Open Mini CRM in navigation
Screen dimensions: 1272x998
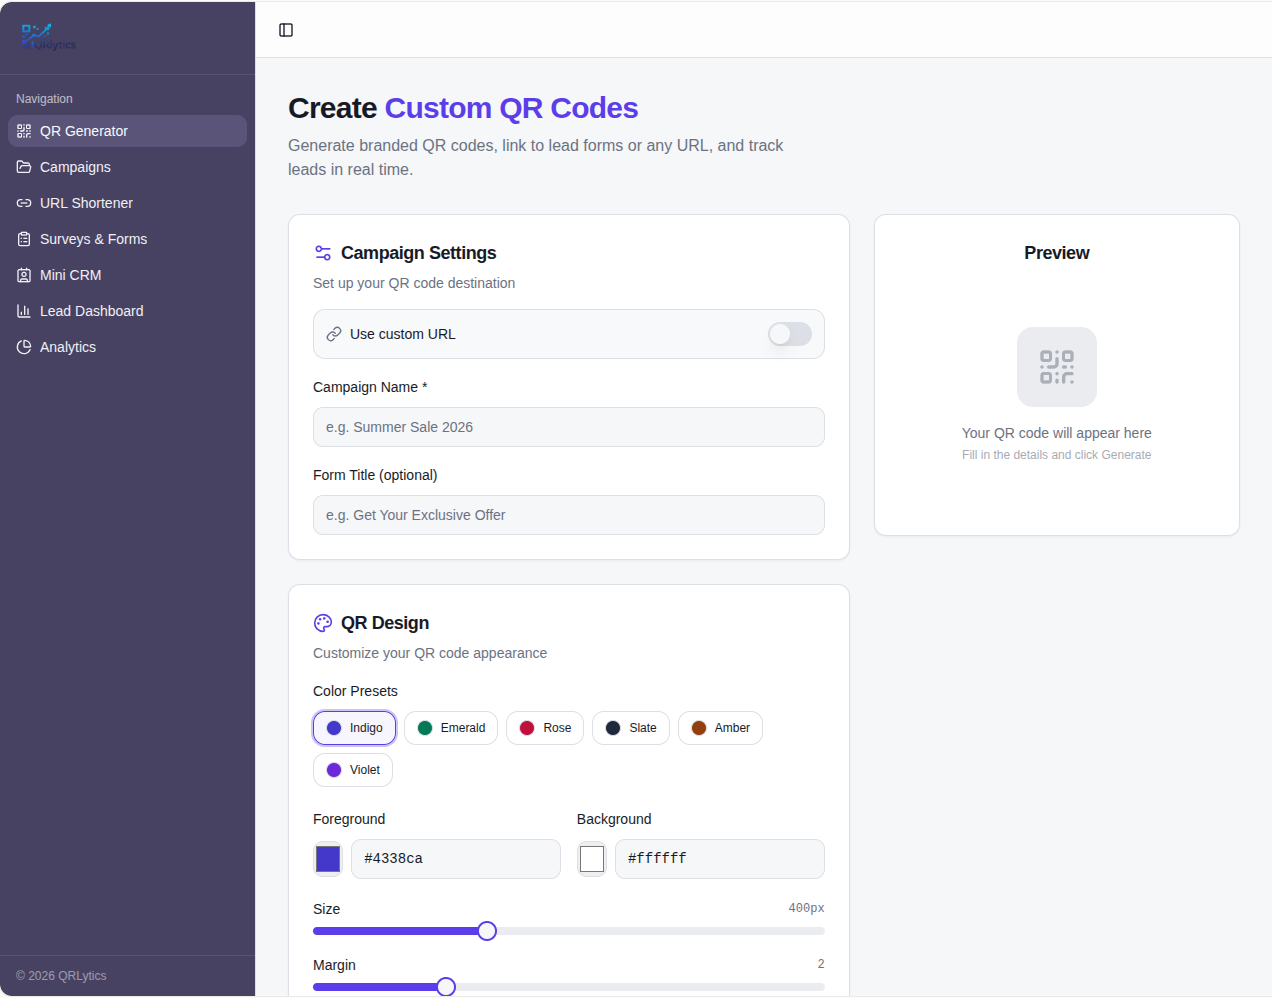[127, 275]
